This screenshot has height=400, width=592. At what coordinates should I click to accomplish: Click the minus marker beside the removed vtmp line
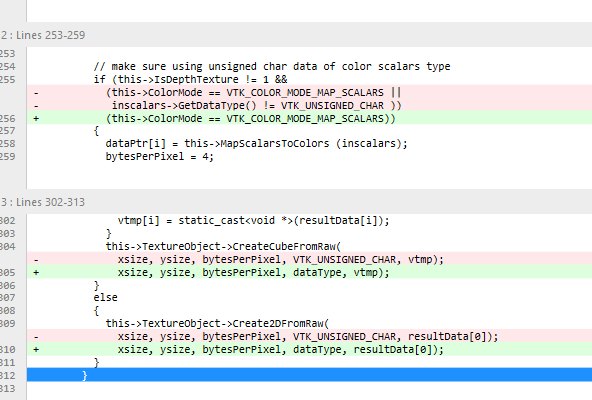tap(36, 260)
